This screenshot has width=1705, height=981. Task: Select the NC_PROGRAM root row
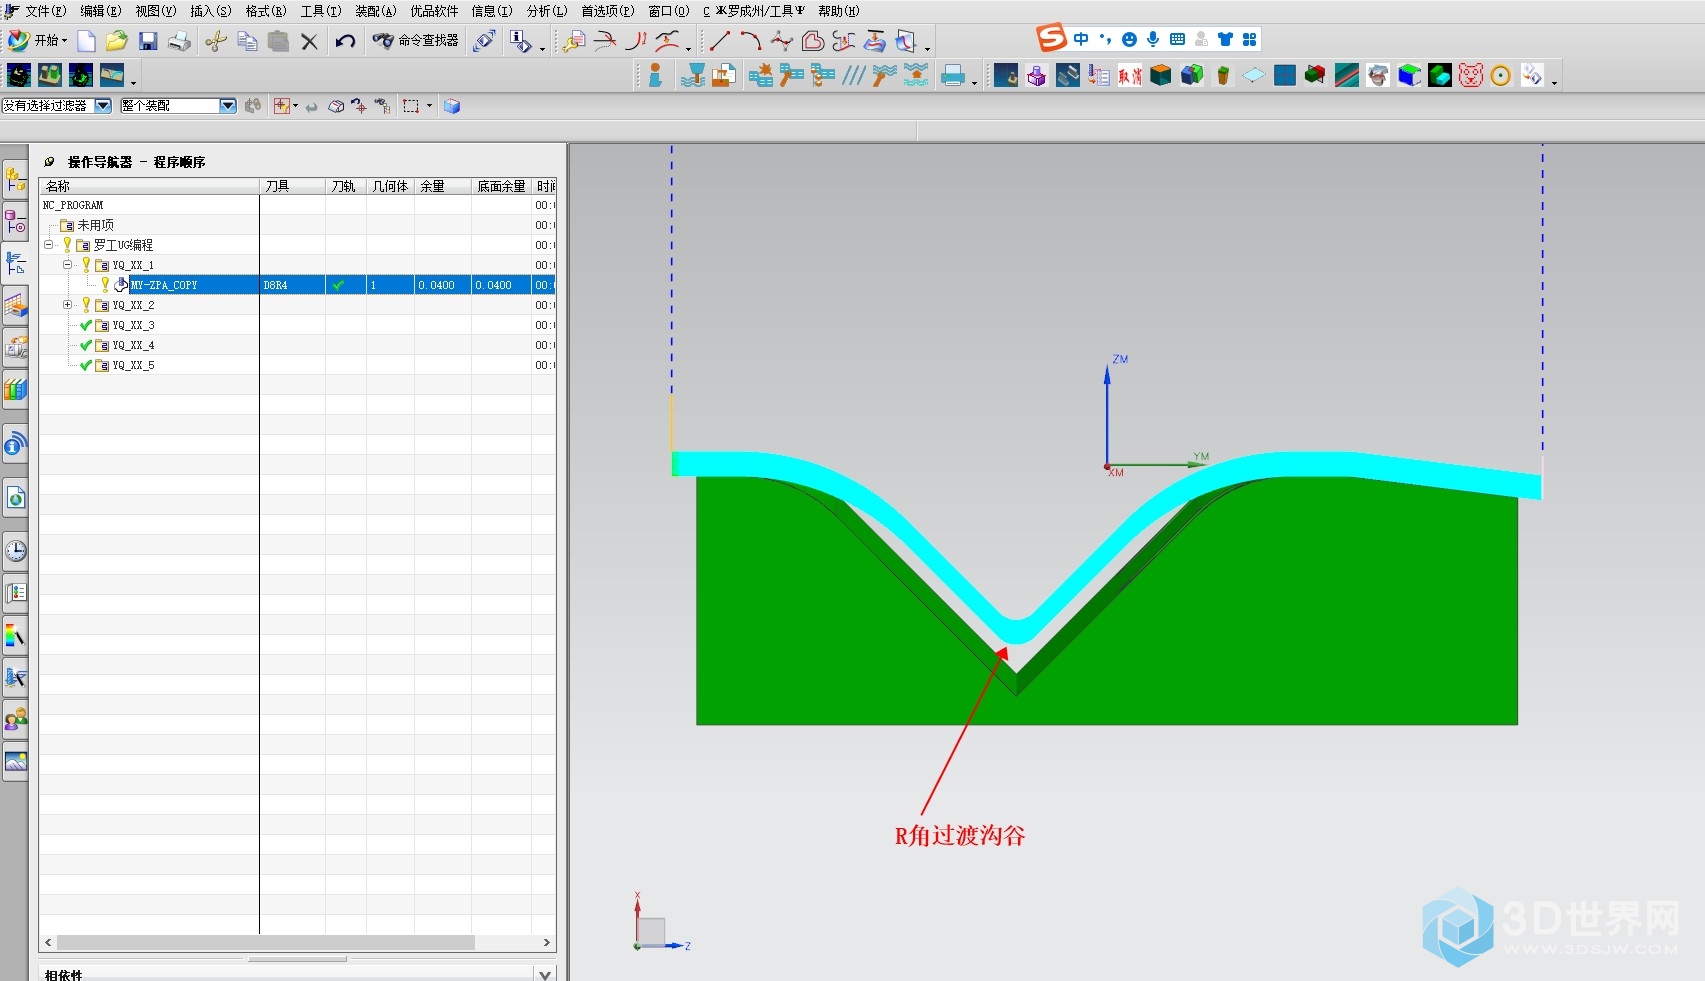pyautogui.click(x=298, y=205)
